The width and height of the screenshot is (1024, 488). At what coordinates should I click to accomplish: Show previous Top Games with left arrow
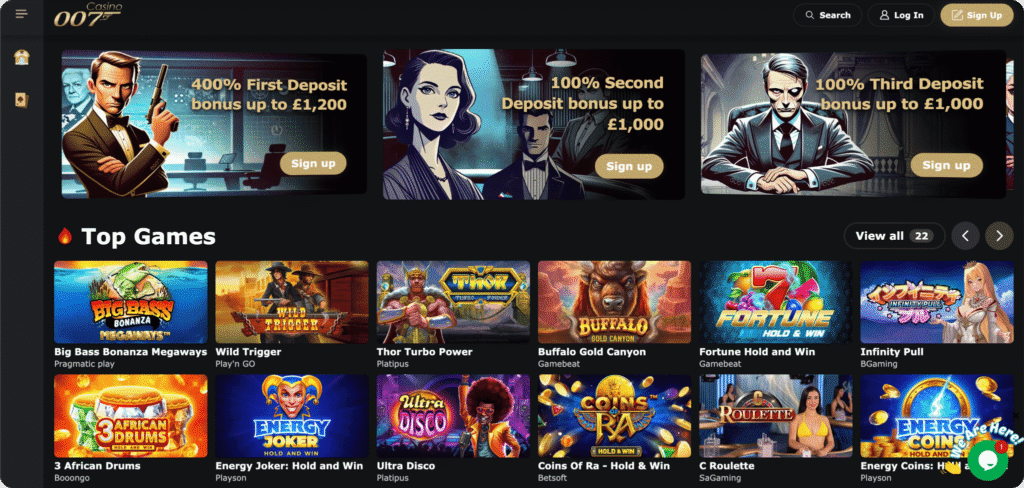click(965, 236)
